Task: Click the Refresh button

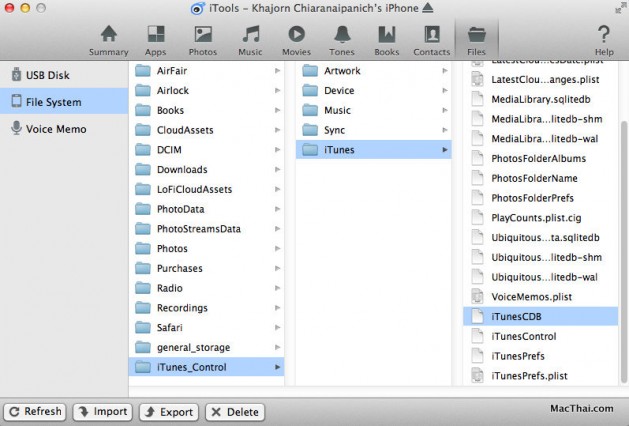Action: point(35,412)
